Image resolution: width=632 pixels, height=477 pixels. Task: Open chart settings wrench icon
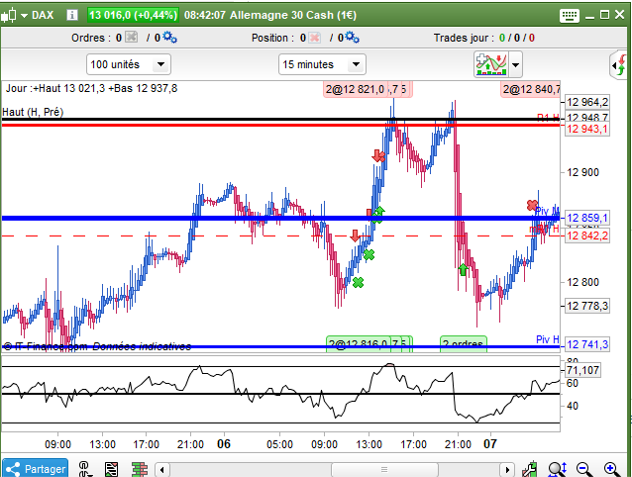click(529, 469)
